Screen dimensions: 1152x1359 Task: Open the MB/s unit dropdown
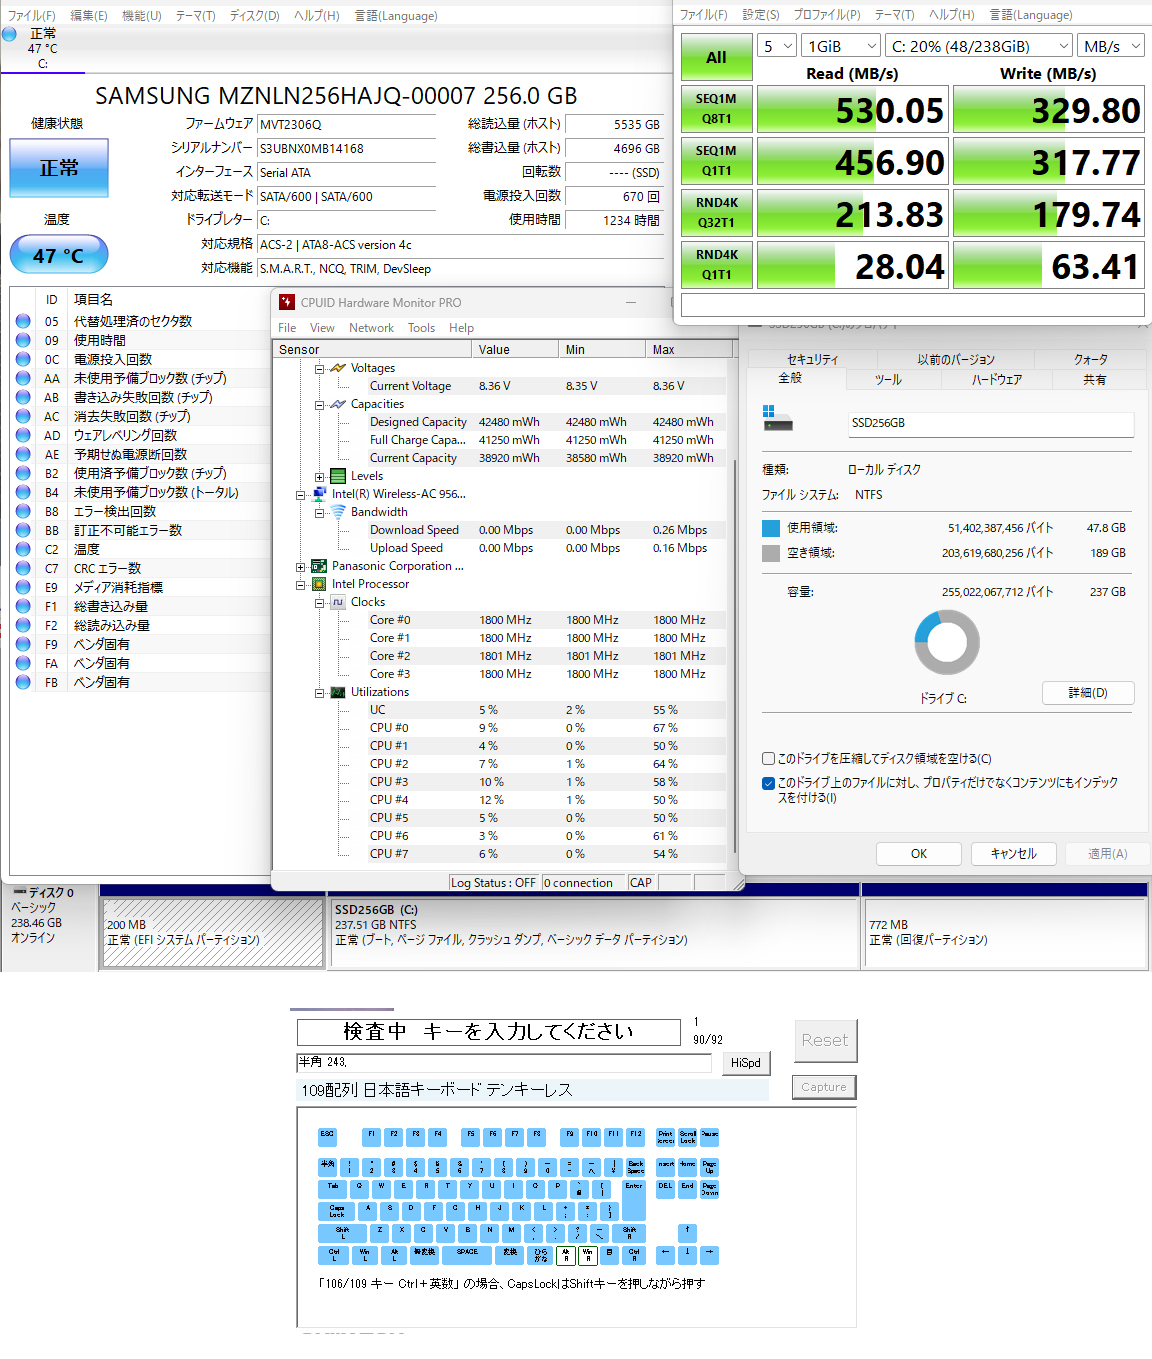1112,46
